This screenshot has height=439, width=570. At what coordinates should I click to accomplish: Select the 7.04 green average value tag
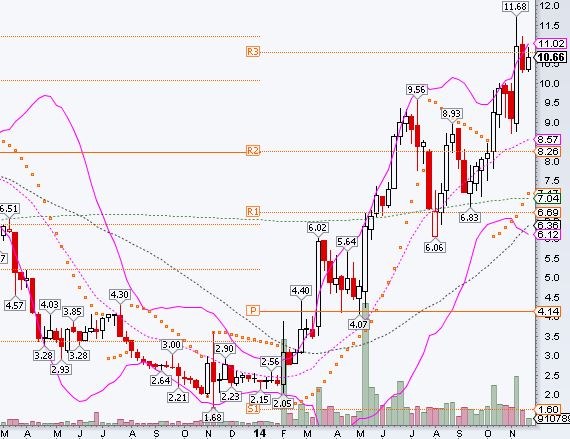pos(548,198)
